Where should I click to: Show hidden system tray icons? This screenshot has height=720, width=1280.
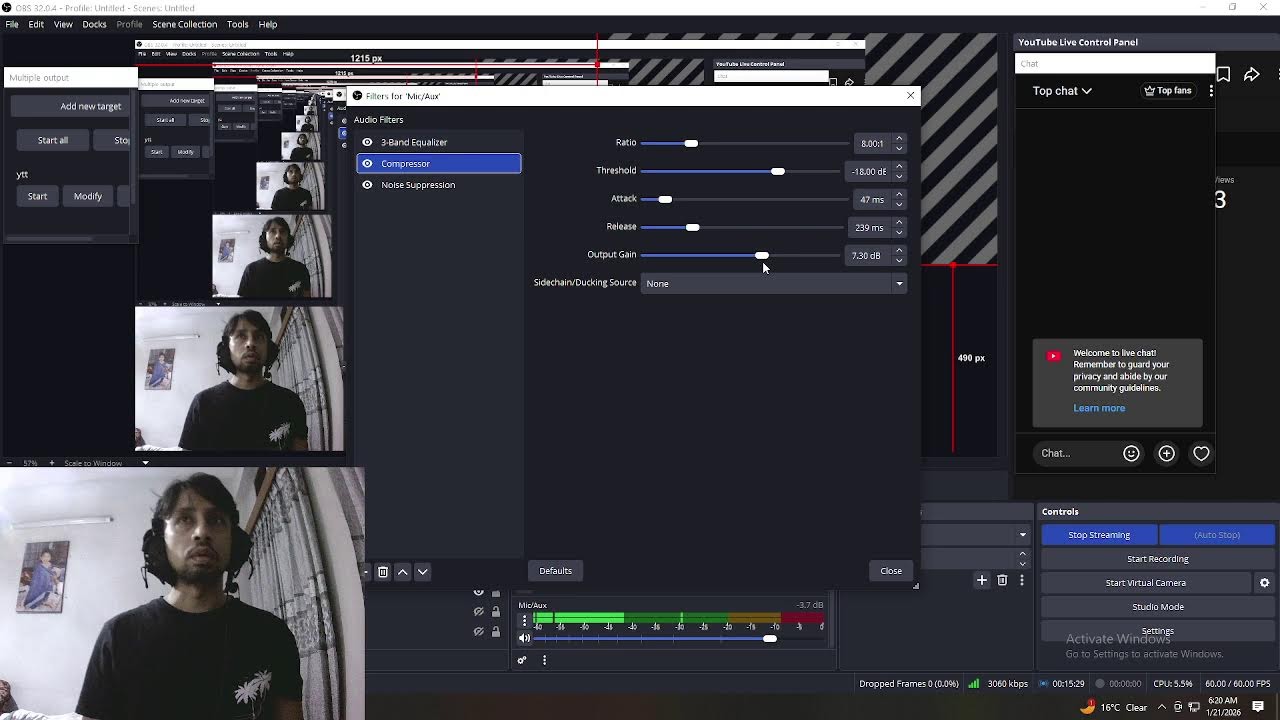tap(1161, 707)
